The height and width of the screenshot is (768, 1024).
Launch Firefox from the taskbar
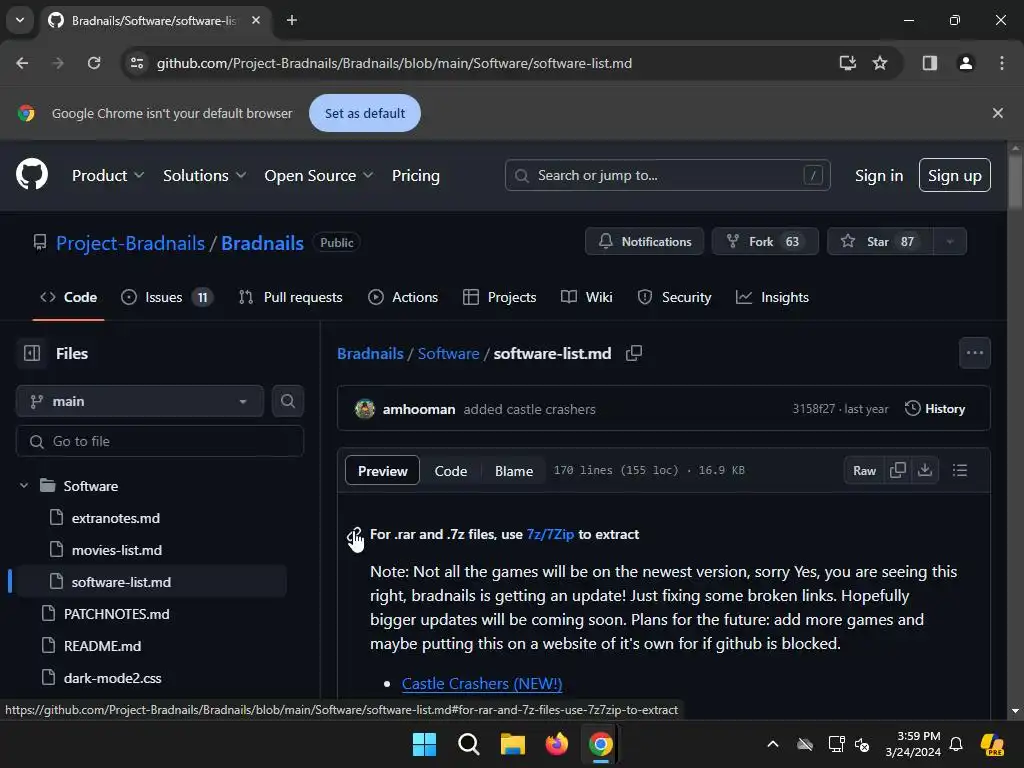point(556,744)
